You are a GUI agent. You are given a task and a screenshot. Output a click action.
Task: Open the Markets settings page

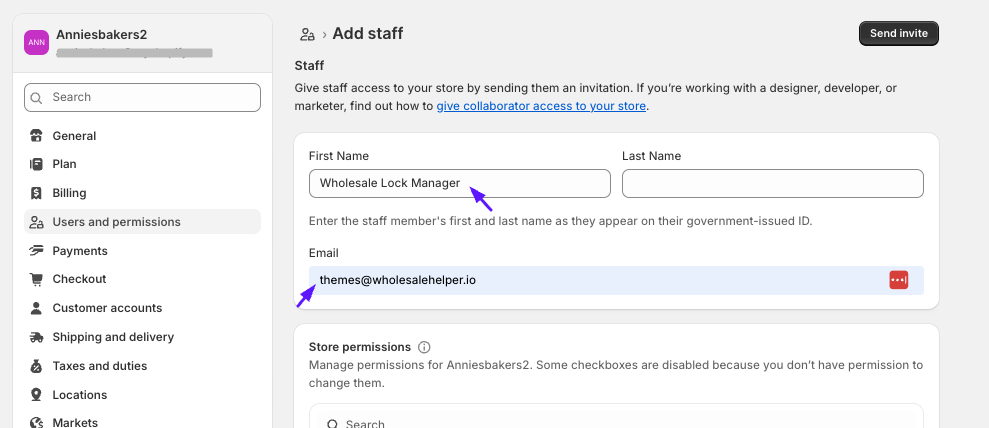(x=75, y=422)
